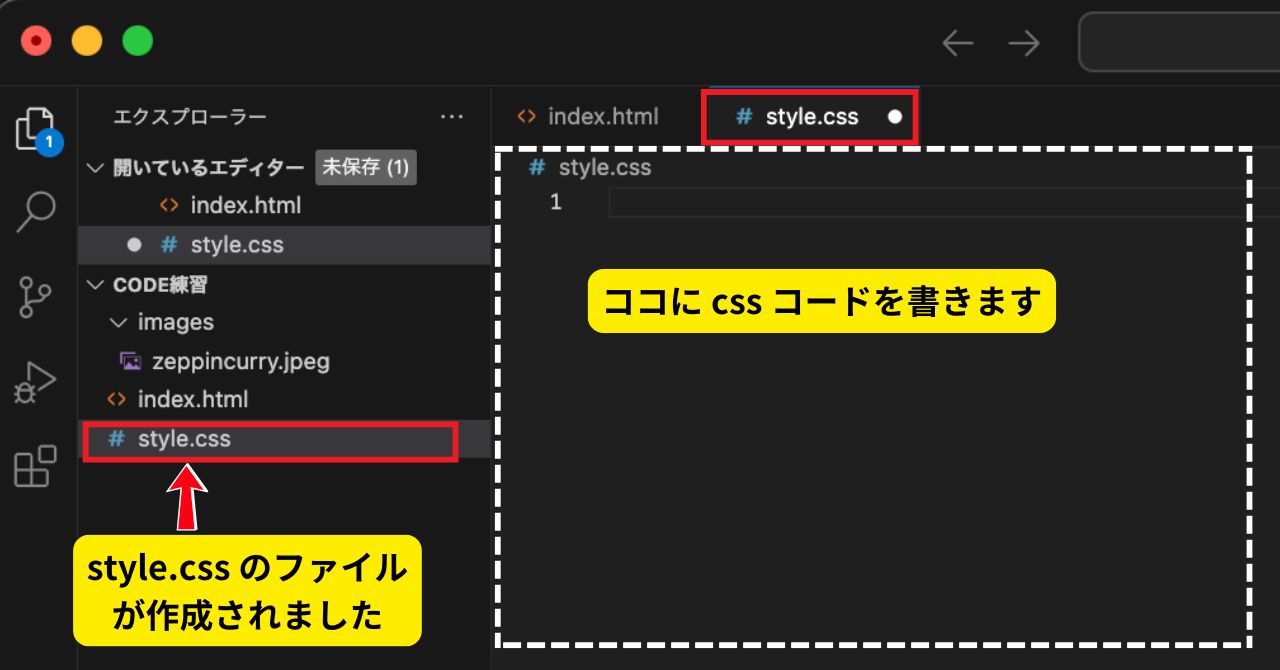Viewport: 1280px width, 670px height.
Task: Select style.css in the Open Editors list
Action: (x=235, y=244)
